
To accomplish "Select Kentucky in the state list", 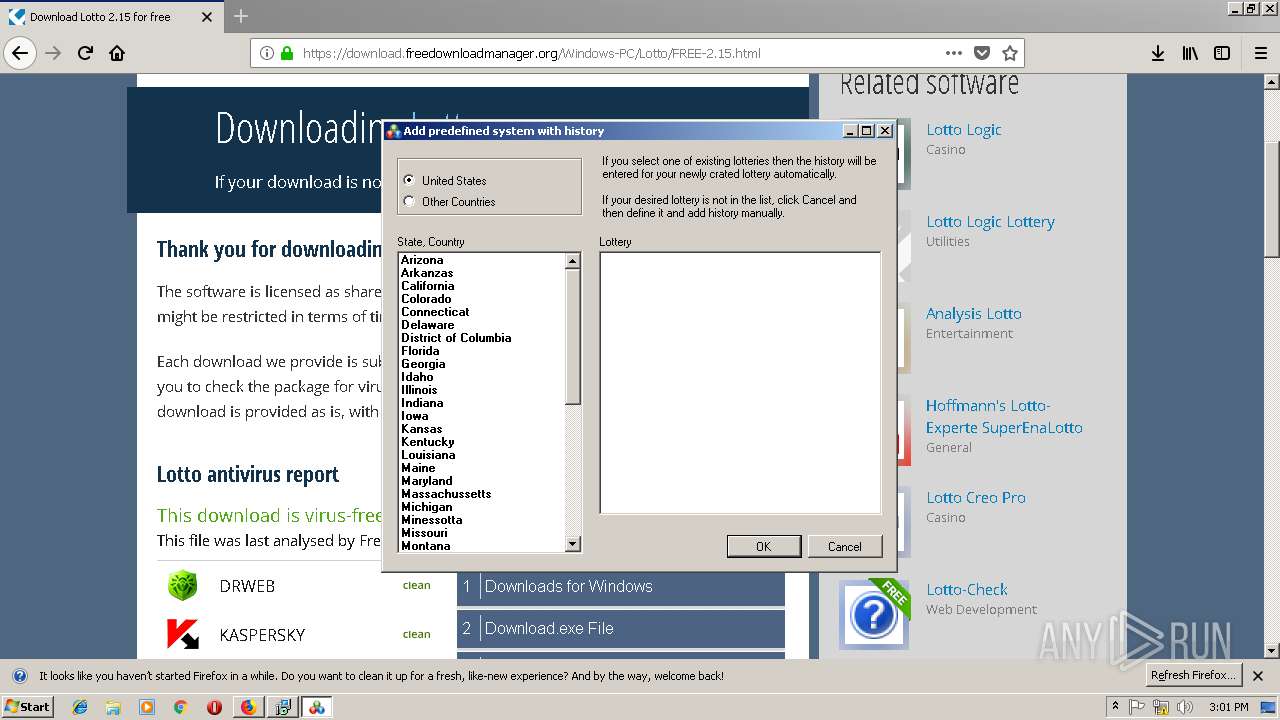I will coord(428,442).
